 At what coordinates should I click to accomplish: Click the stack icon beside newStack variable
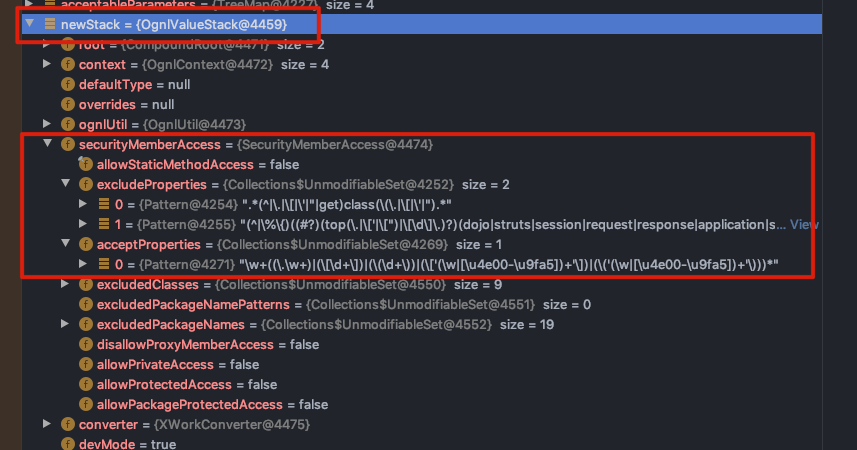[49, 24]
